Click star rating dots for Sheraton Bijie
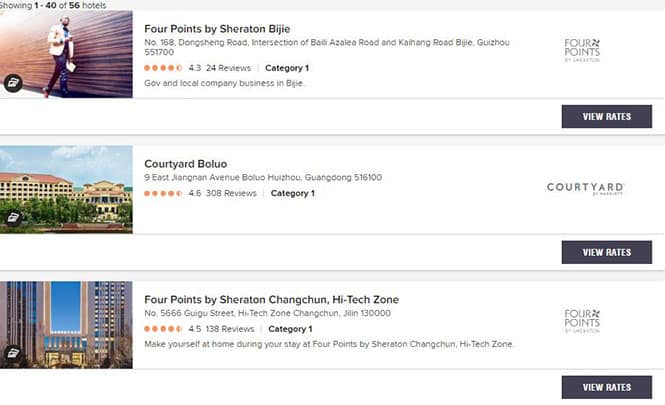The width and height of the screenshot is (665, 405). tap(163, 68)
